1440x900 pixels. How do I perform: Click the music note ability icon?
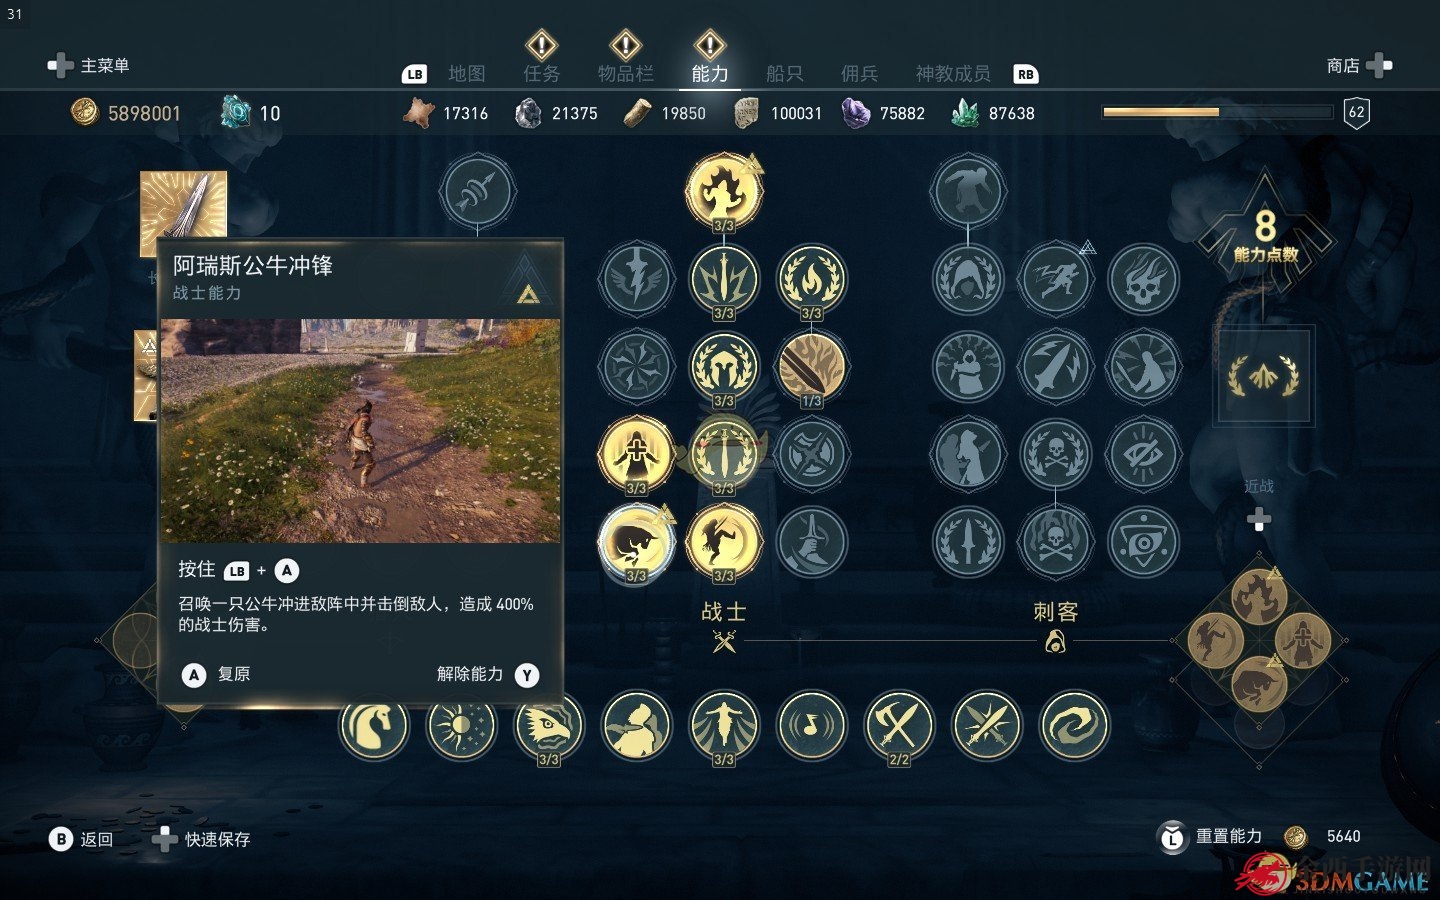(x=811, y=724)
